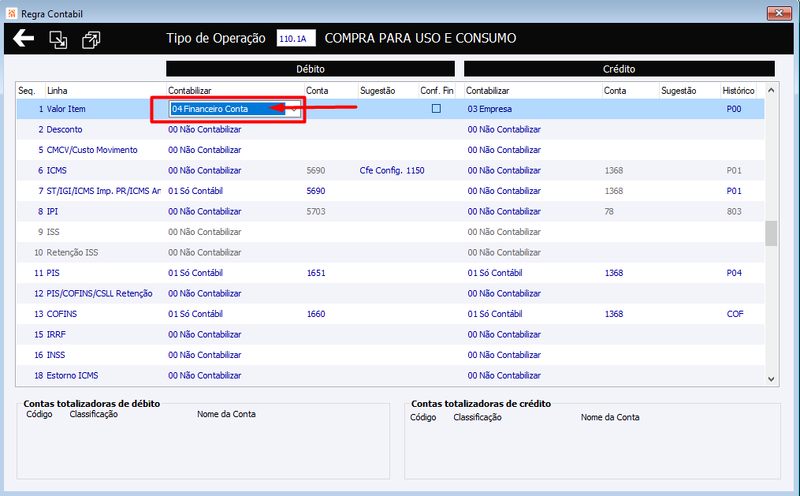Image resolution: width=800 pixels, height=496 pixels.
Task: Click 03 Empresa credit cell
Action: [x=490, y=109]
